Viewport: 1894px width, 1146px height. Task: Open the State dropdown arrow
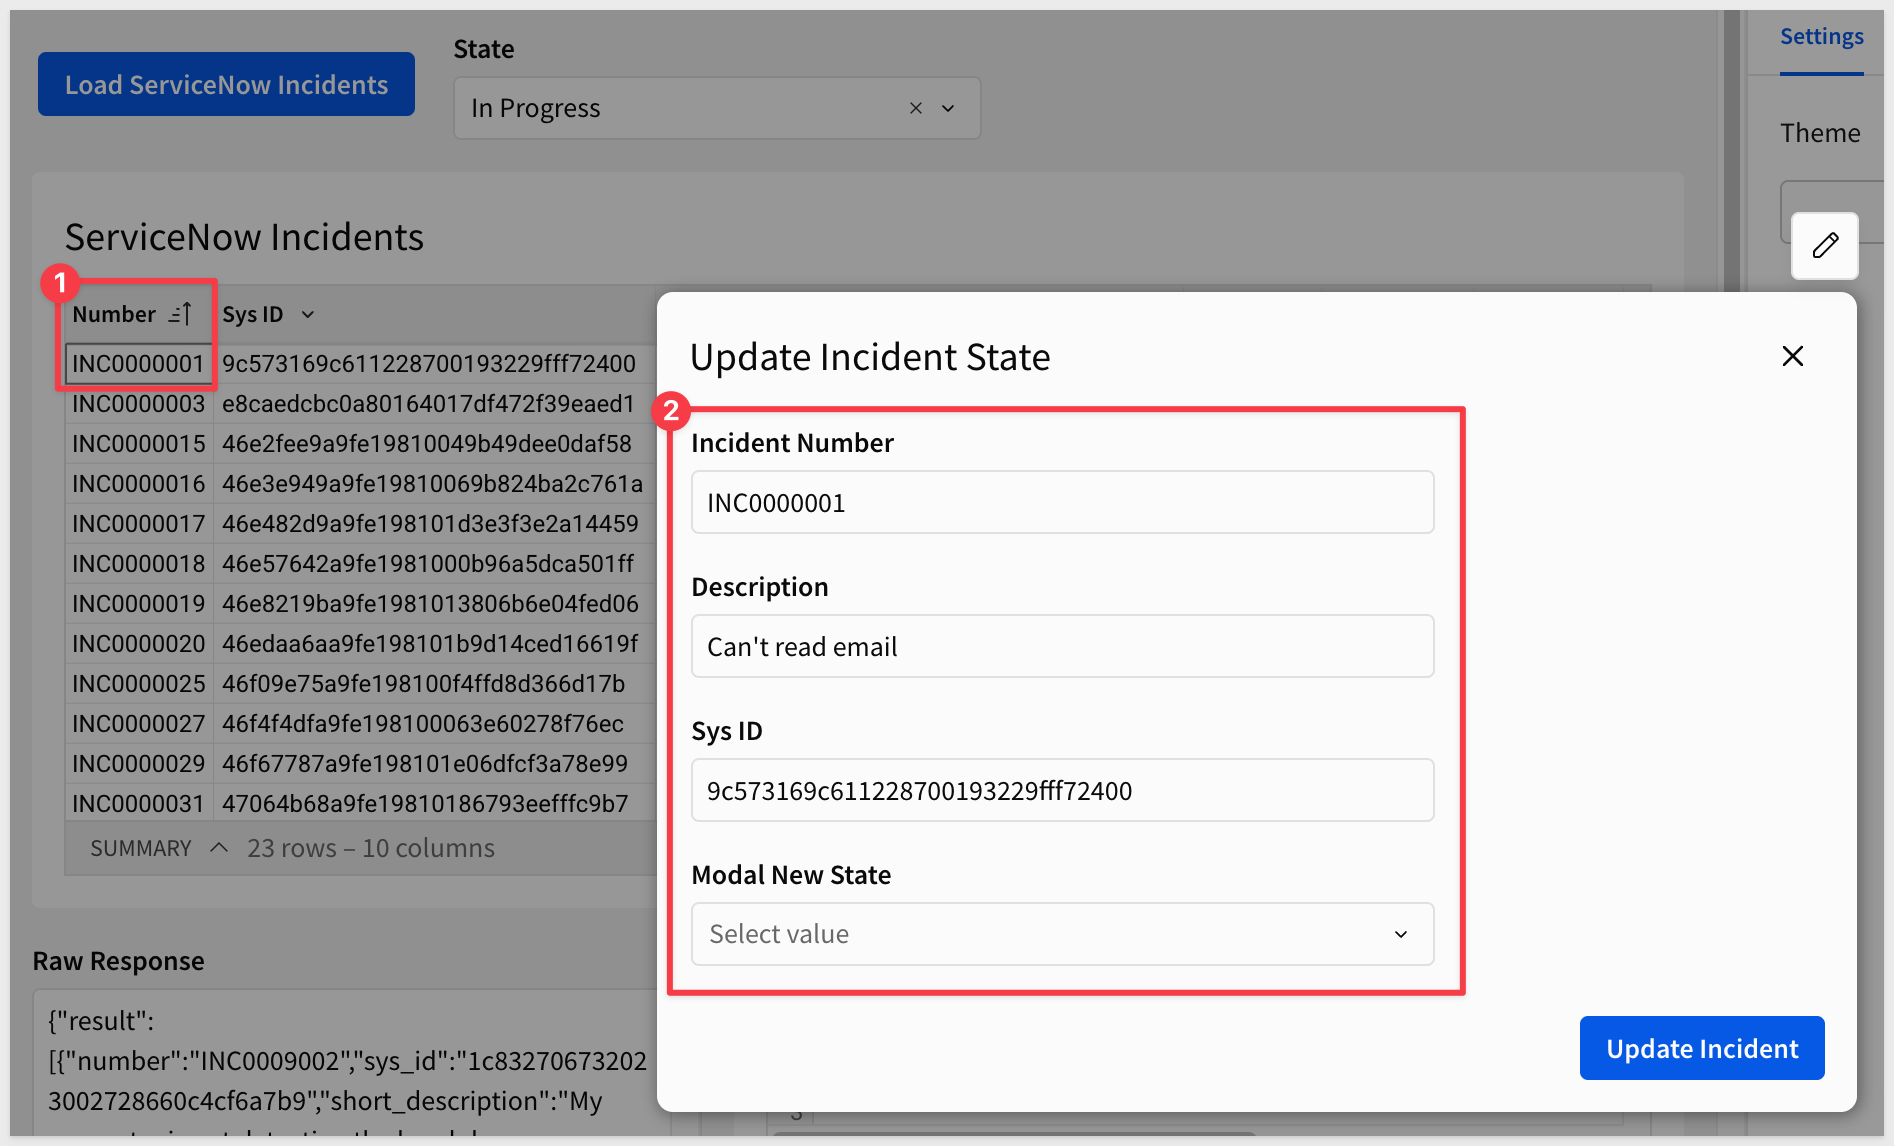pyautogui.click(x=948, y=108)
